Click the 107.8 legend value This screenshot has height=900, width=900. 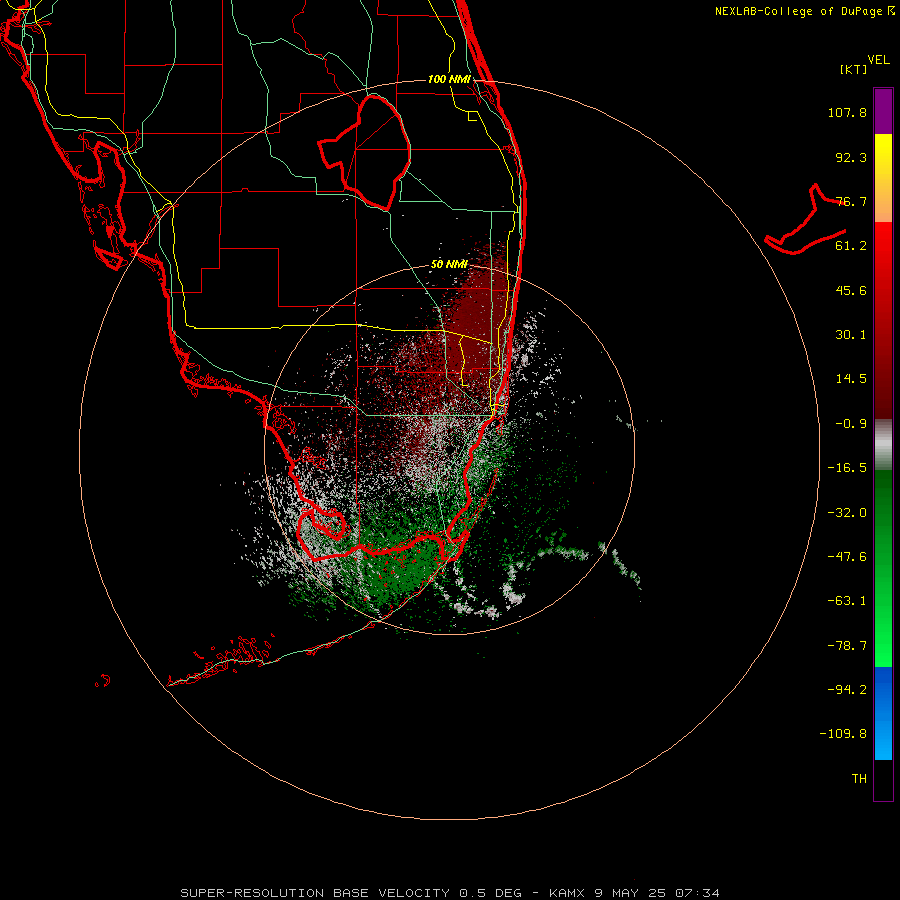pyautogui.click(x=847, y=112)
